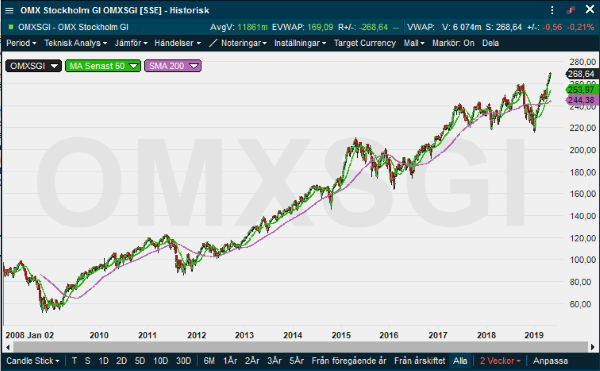Open the 2 Veckor resolution dropdown
Viewport: 600px width, 371px height.
[500, 361]
